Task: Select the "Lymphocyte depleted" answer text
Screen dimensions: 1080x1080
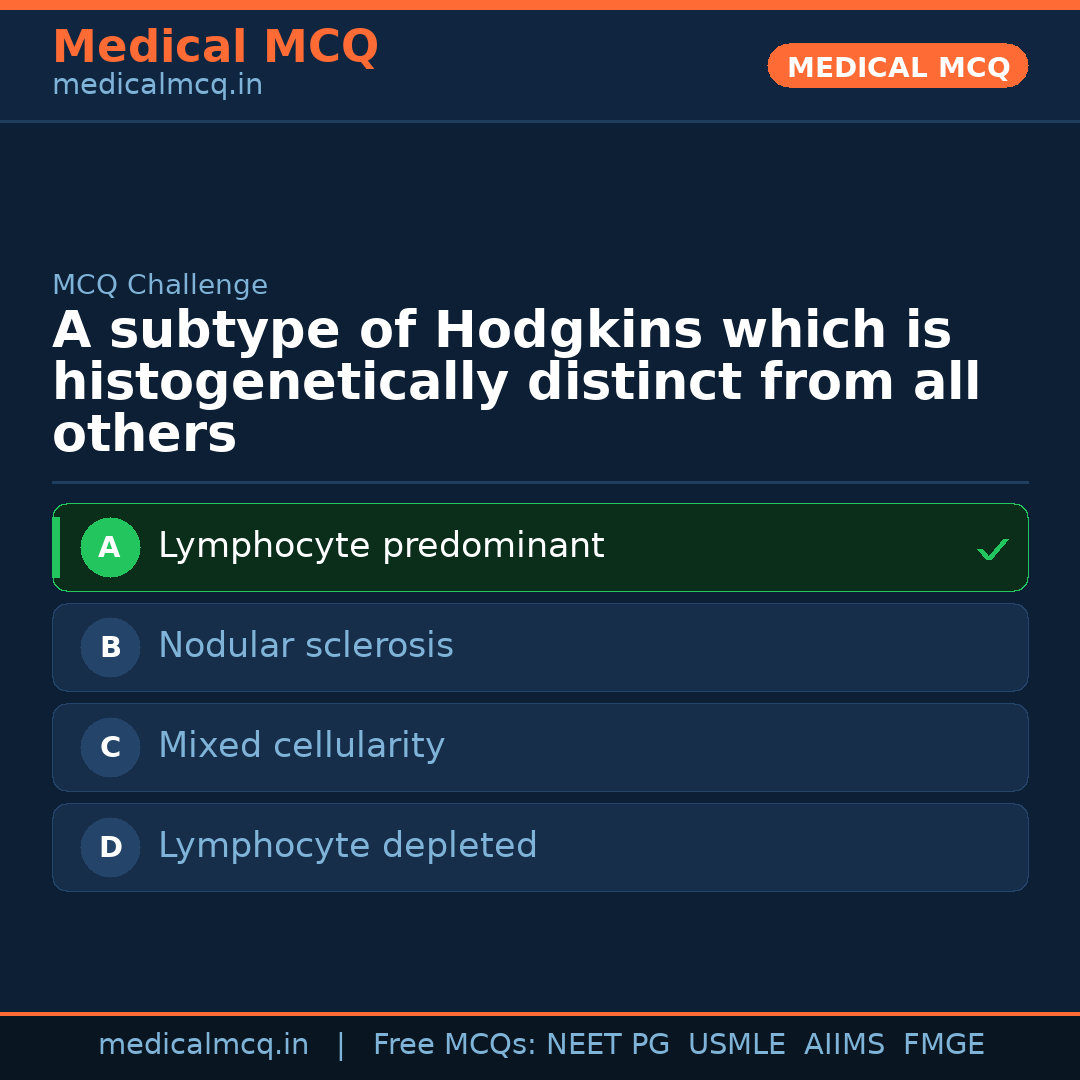Action: tap(347, 846)
